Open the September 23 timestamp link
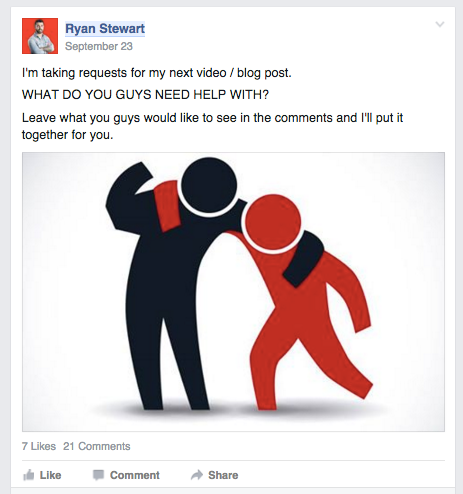Screen dimensions: 463x494 (x=99, y=46)
